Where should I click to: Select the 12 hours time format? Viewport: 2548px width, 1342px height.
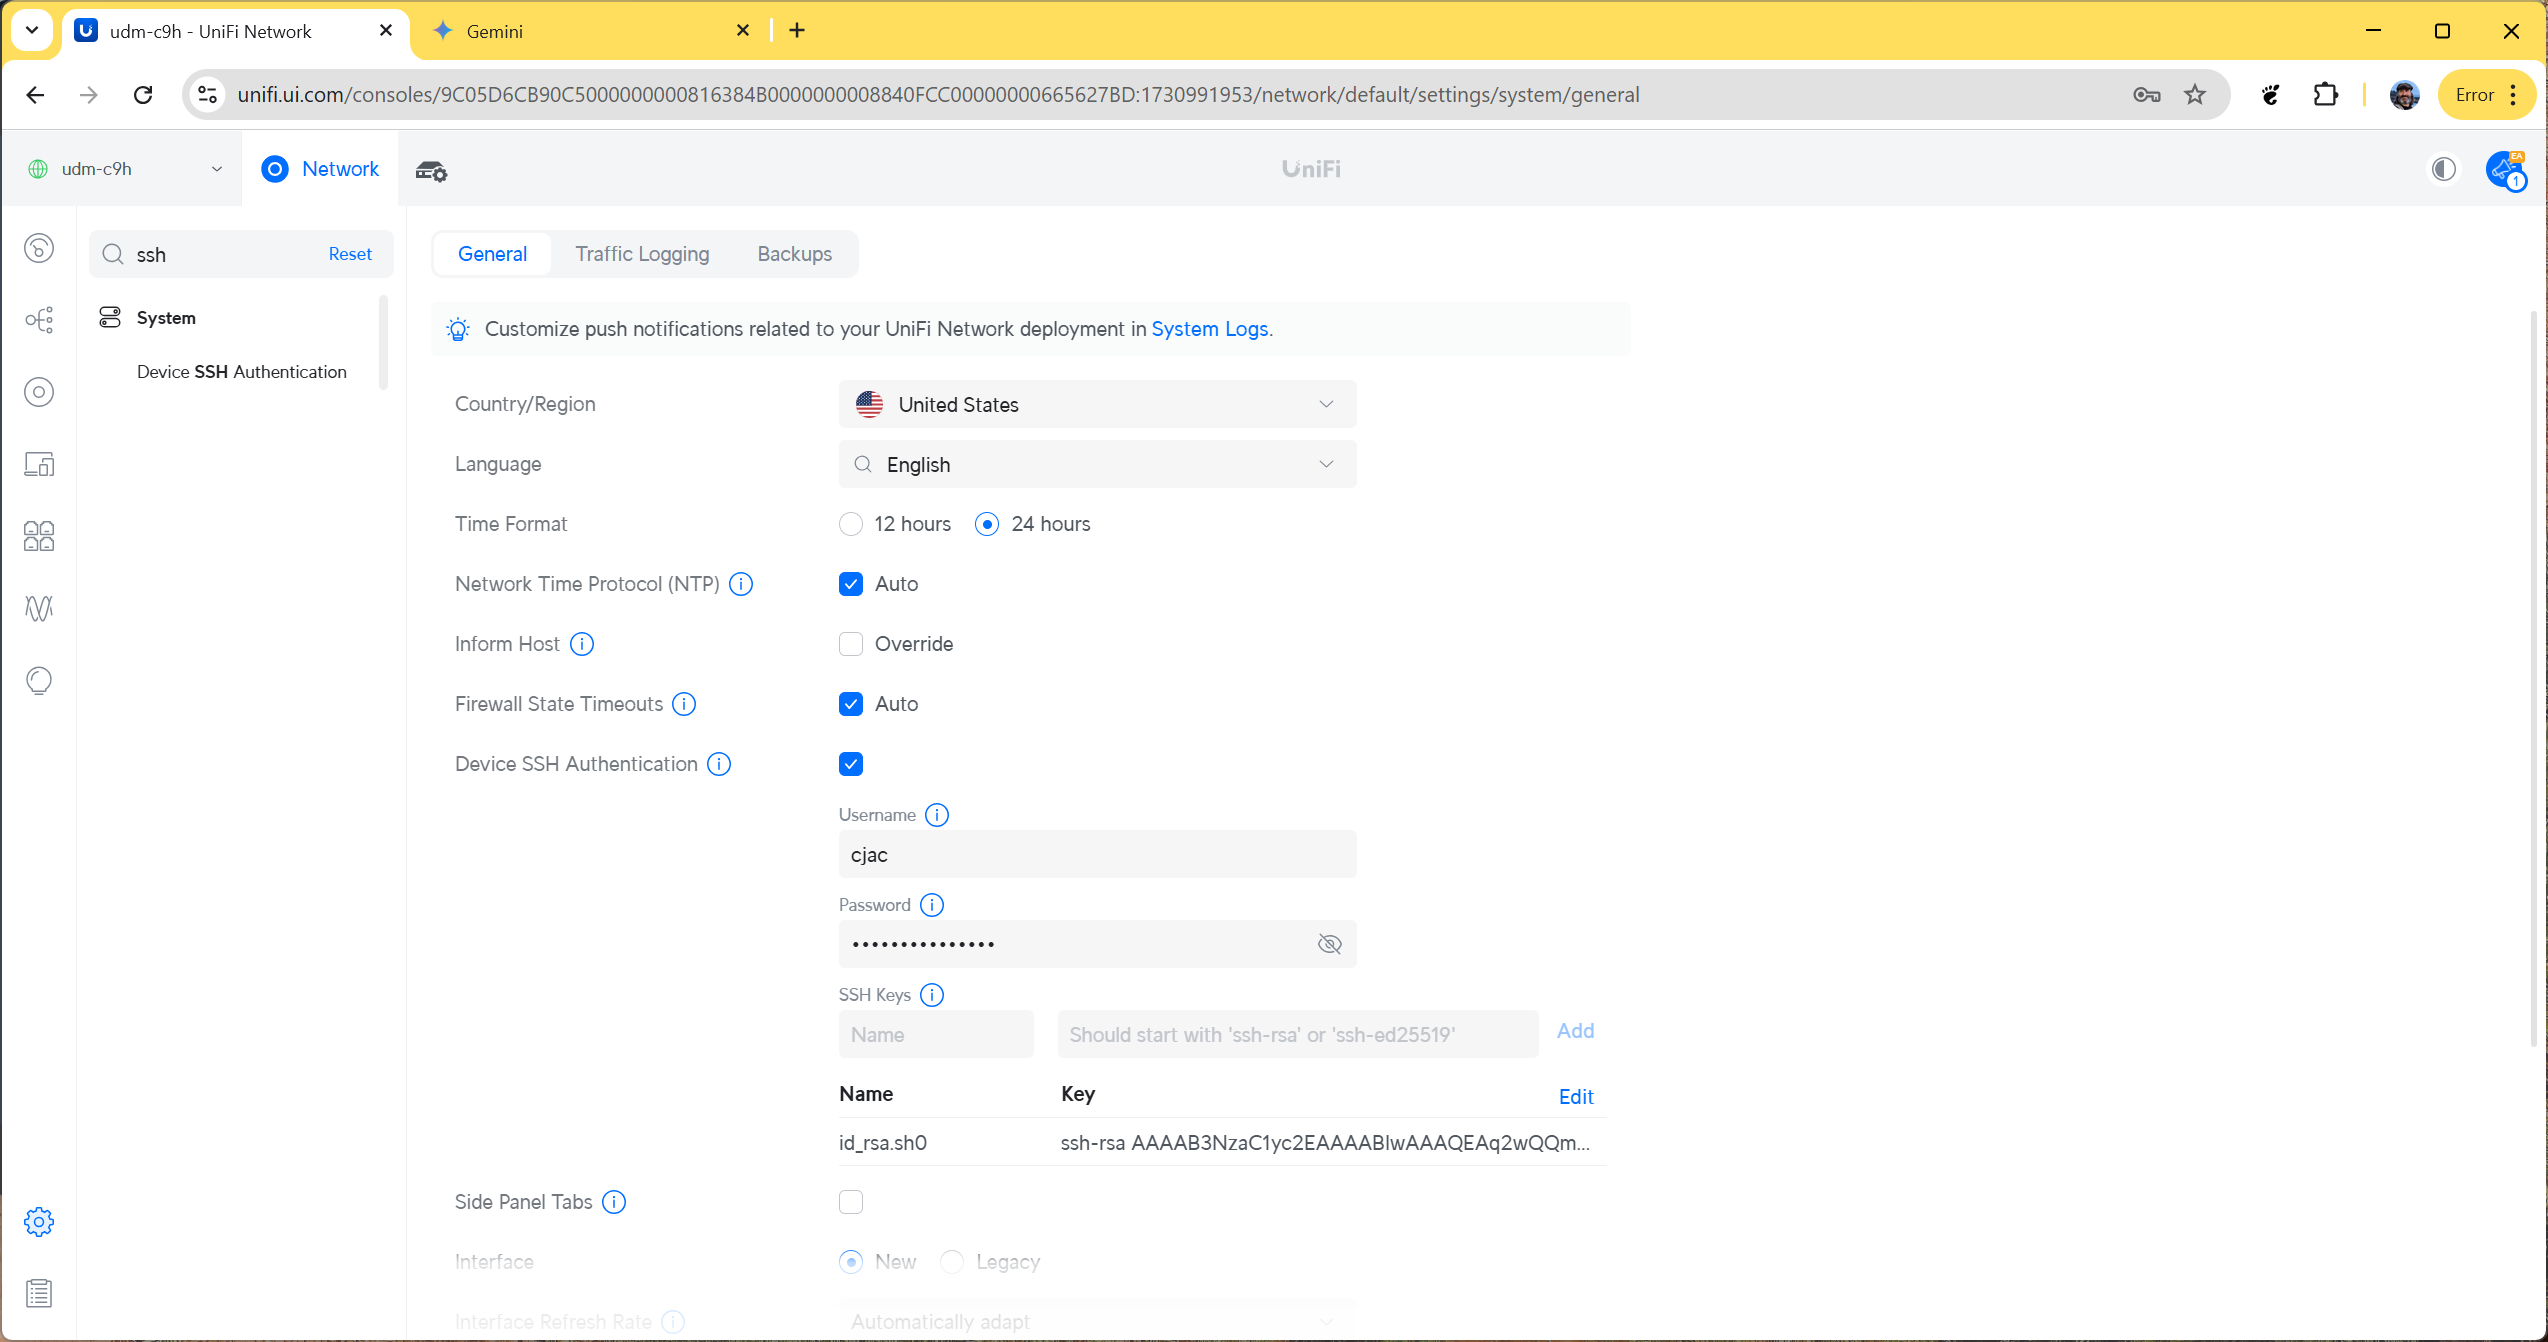point(851,524)
